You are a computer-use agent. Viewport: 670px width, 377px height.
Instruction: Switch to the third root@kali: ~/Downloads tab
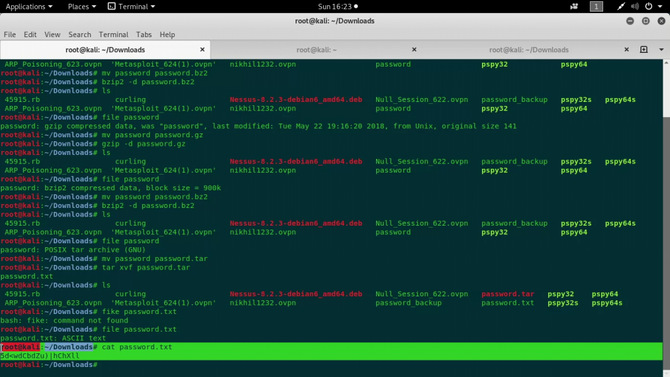coord(529,50)
